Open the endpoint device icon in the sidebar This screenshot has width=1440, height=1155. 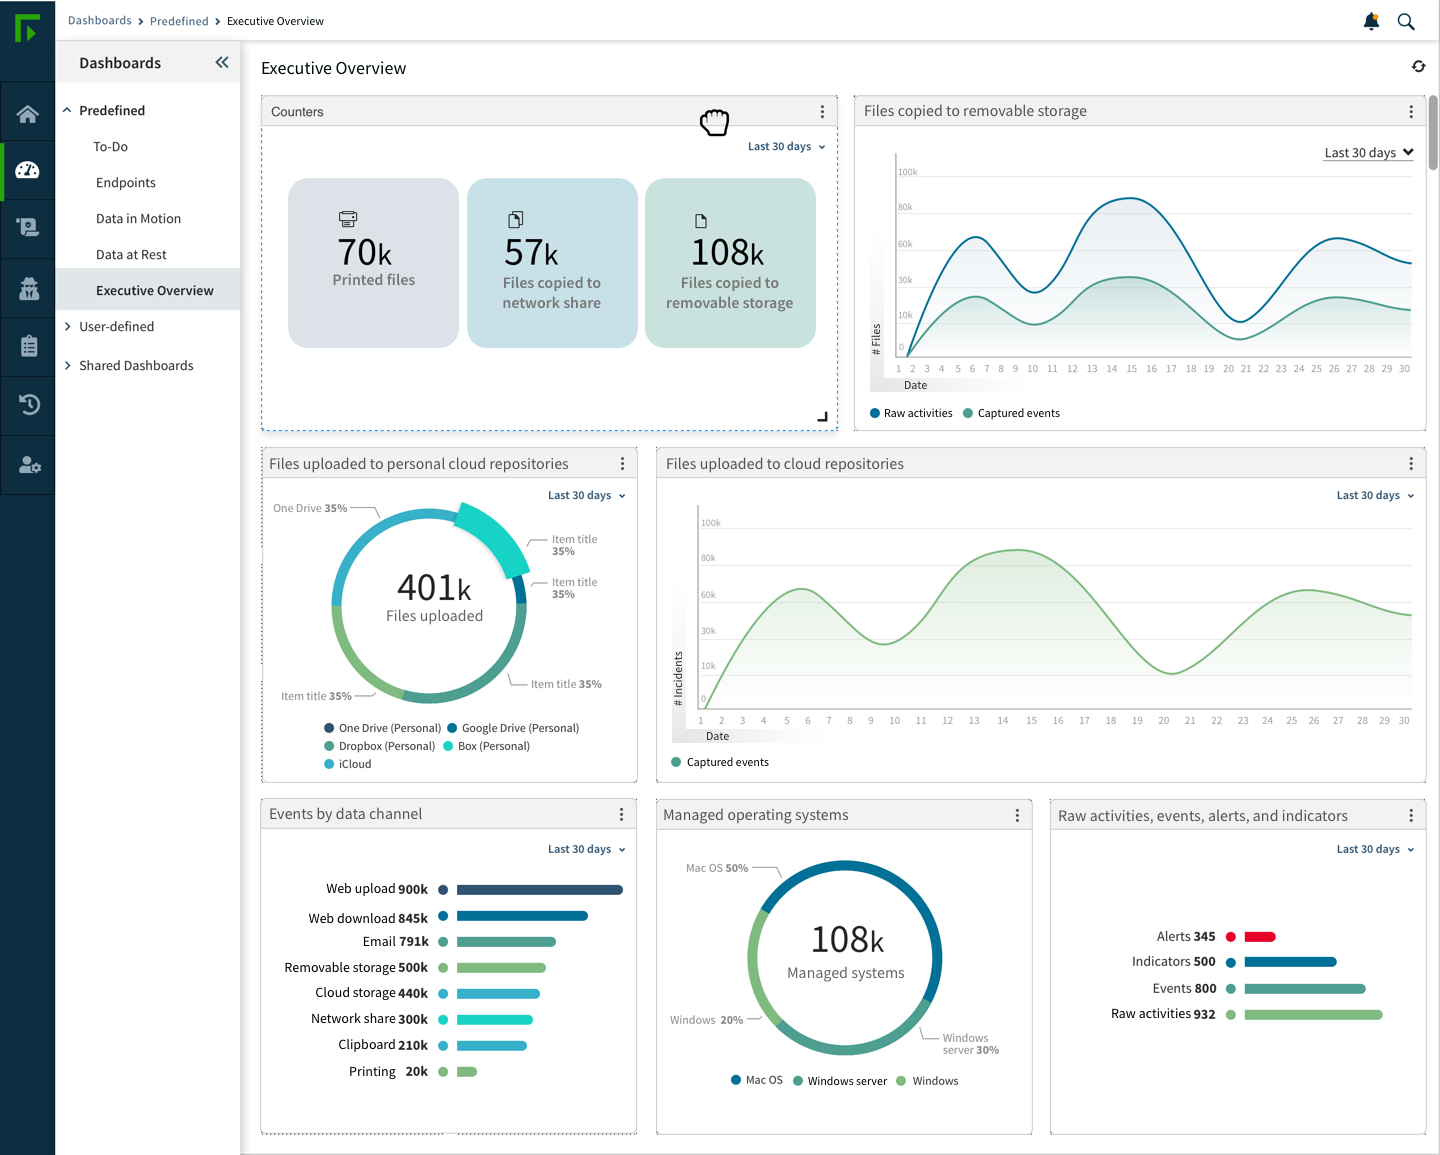(28, 228)
